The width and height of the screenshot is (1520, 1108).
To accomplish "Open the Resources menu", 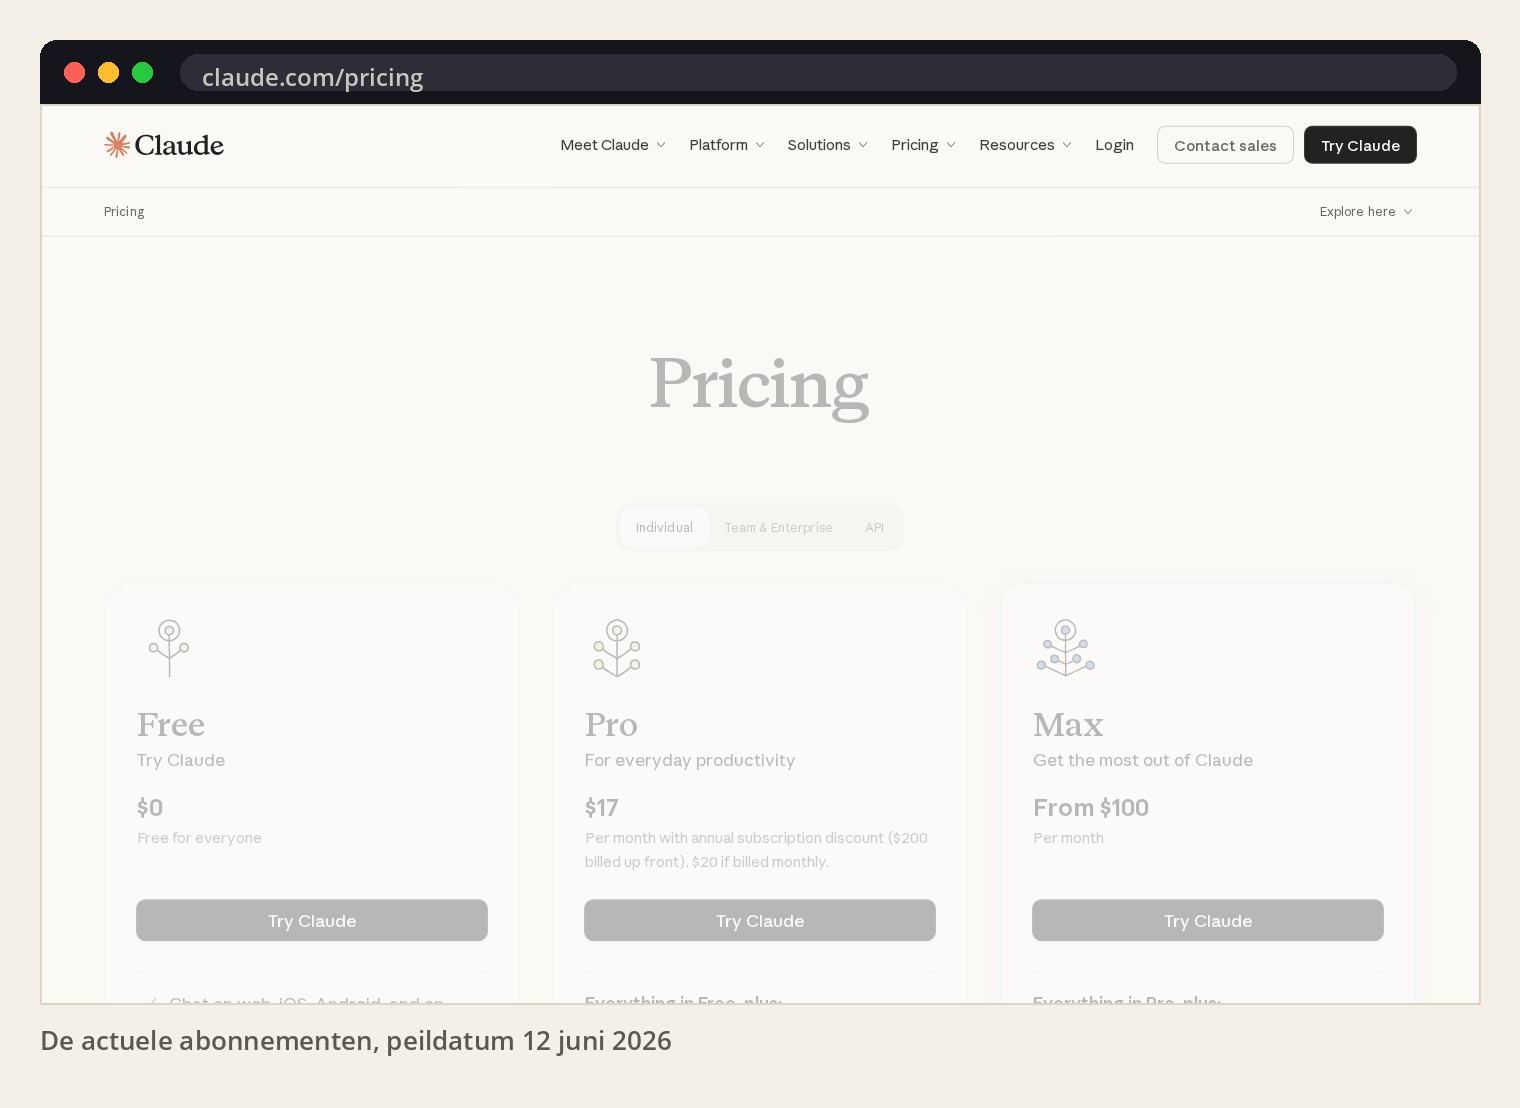I will (x=1025, y=145).
